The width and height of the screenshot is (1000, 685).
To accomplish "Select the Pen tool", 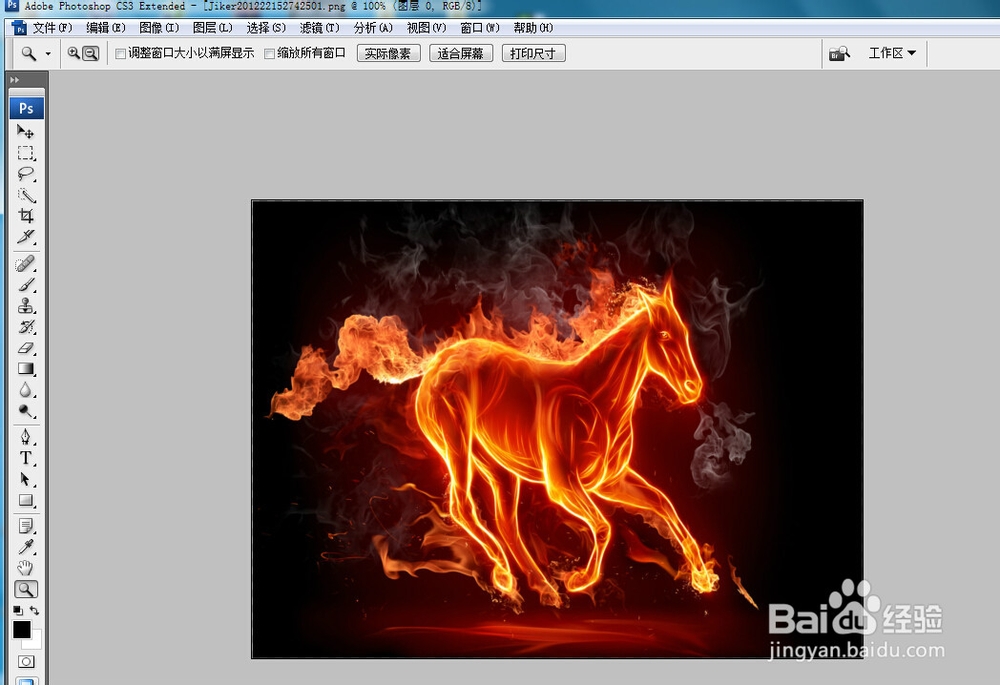I will point(26,437).
